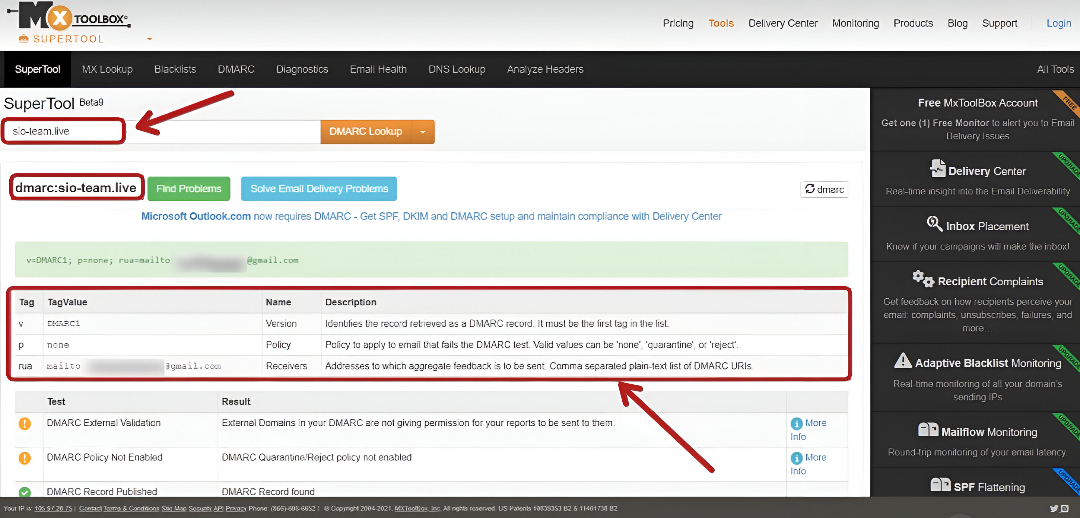Click the Recipient Complaints gears icon
This screenshot has width=1080, height=518.
click(x=923, y=278)
